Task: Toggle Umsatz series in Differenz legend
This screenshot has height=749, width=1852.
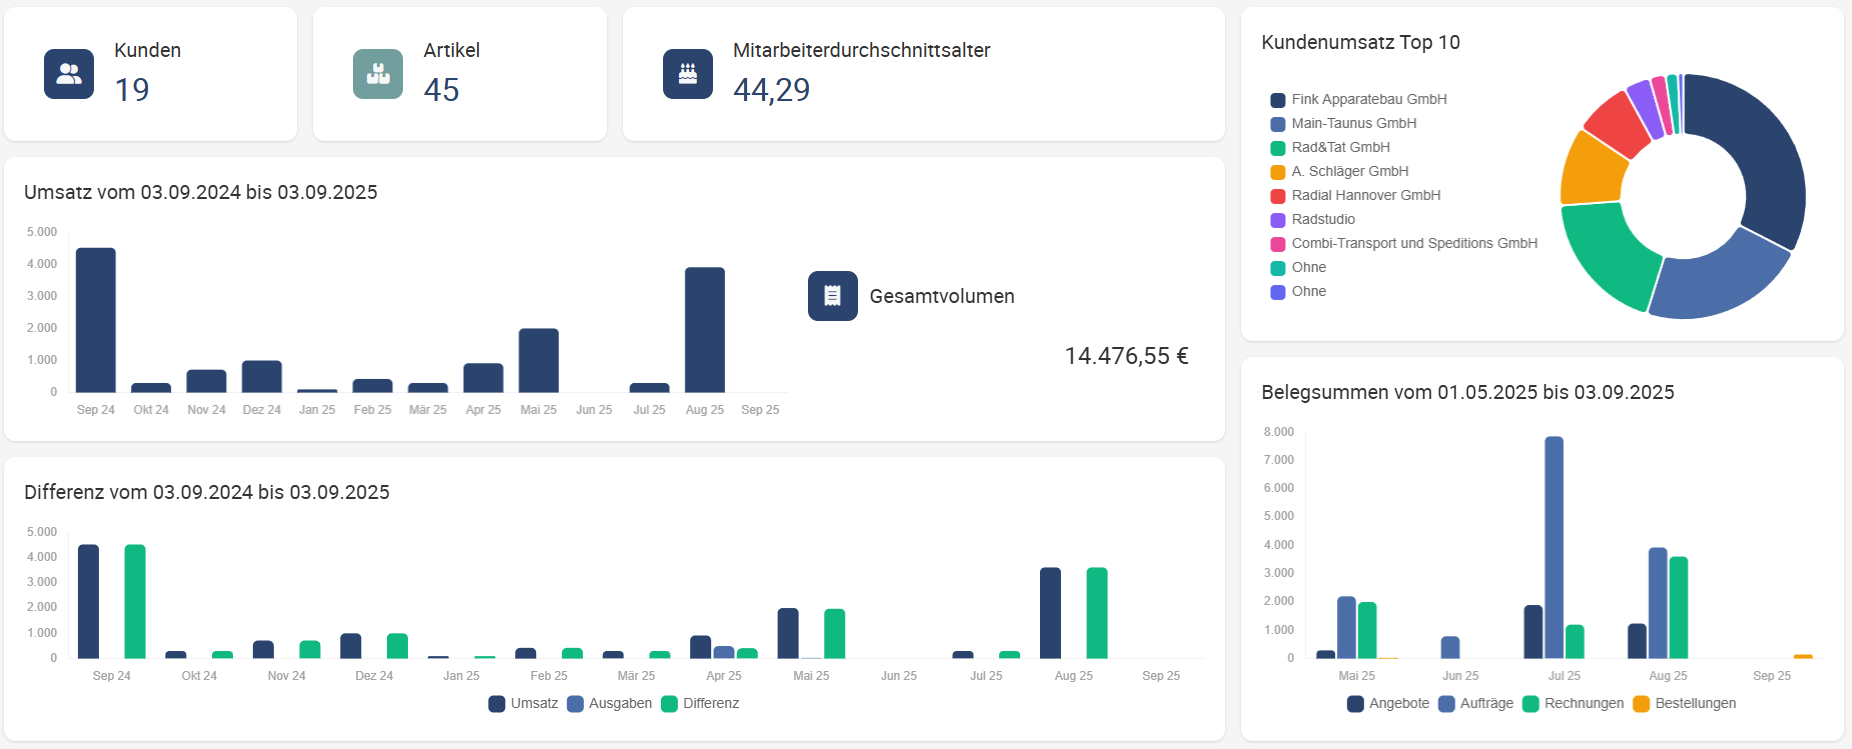Action: [523, 704]
